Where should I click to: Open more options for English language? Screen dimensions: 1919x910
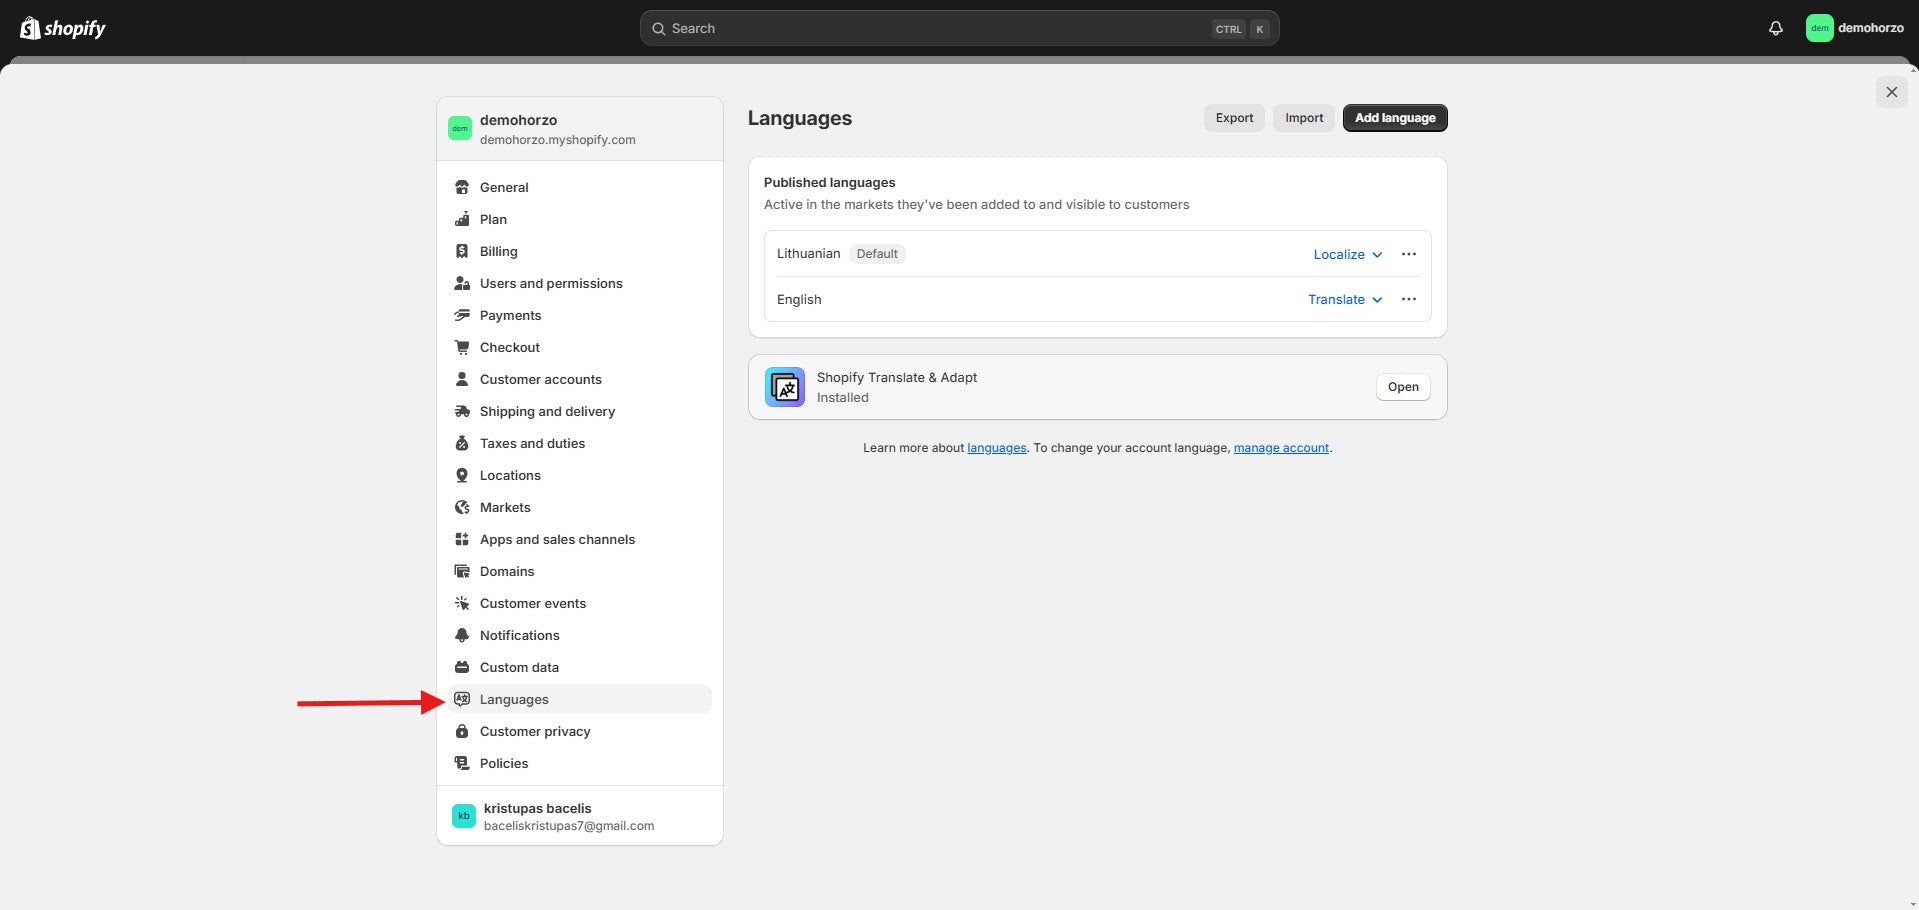1408,299
